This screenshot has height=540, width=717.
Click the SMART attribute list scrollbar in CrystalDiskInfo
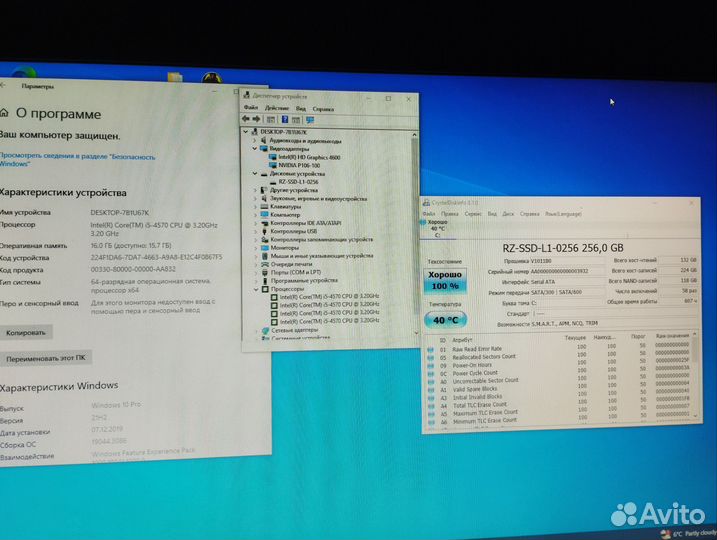pyautogui.click(x=696, y=376)
